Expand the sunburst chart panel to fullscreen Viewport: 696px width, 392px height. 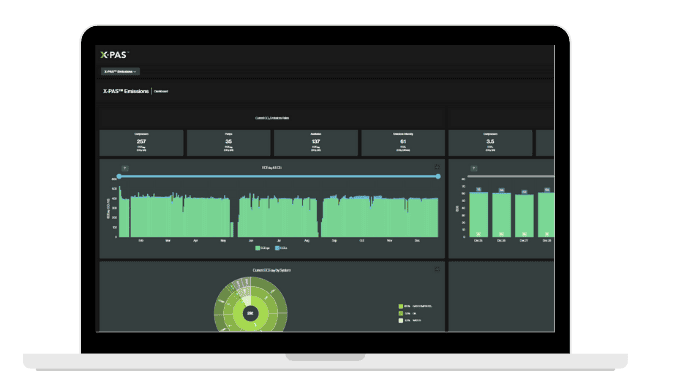pos(437,269)
